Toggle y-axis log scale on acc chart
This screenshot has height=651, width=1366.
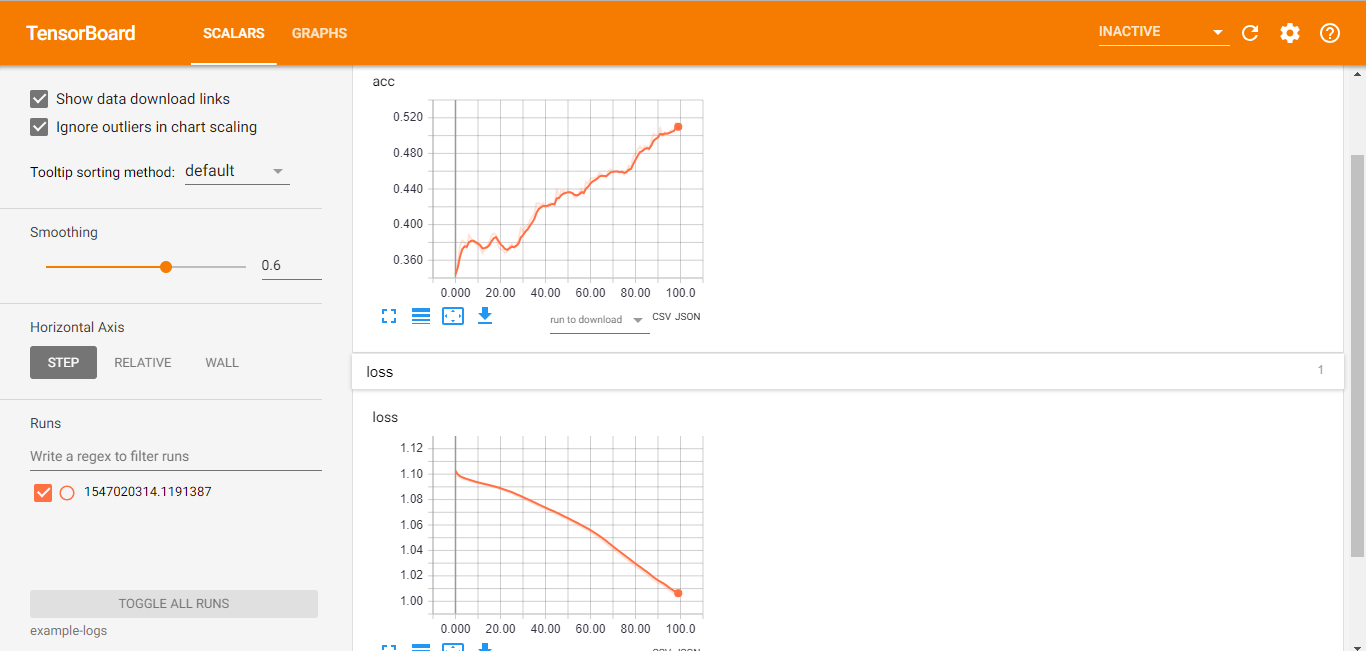(x=421, y=316)
